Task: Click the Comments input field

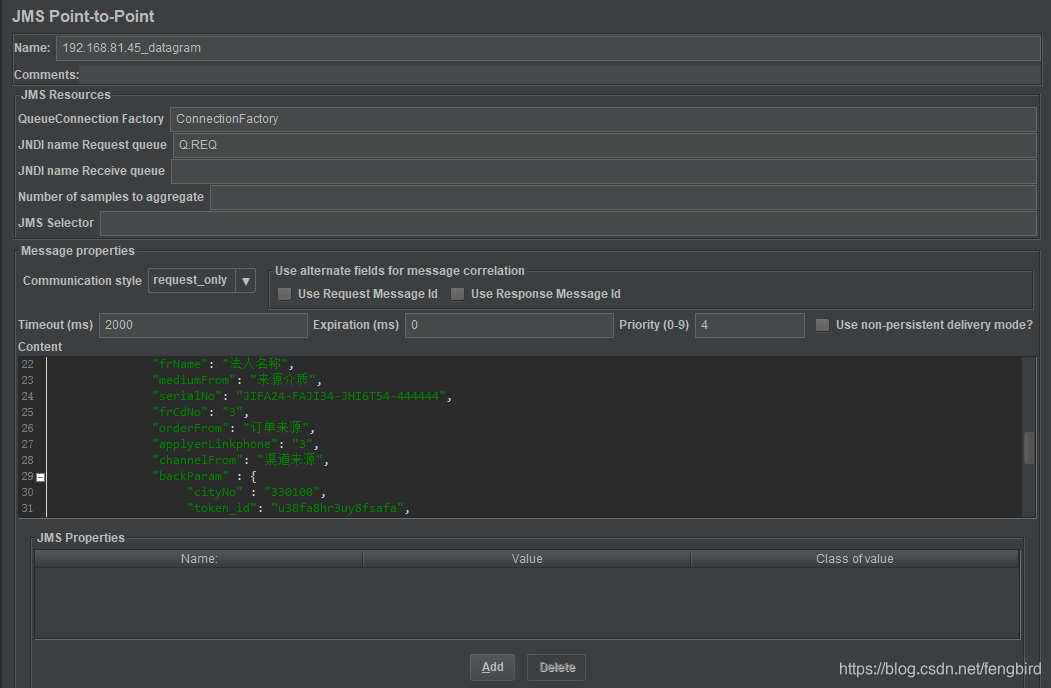Action: (x=561, y=74)
